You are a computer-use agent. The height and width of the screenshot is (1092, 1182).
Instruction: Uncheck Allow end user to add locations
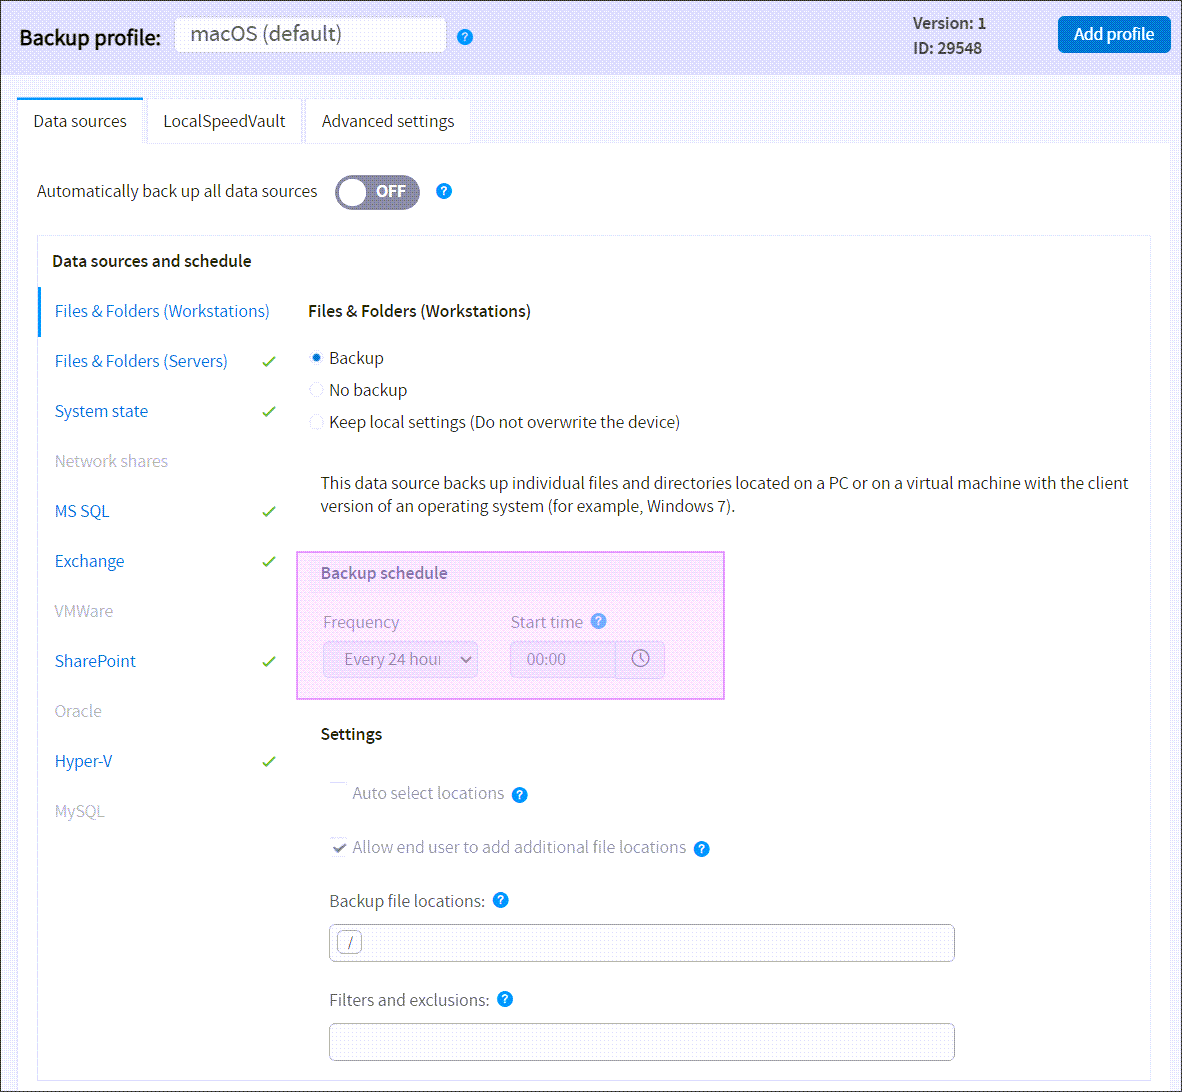click(x=339, y=847)
